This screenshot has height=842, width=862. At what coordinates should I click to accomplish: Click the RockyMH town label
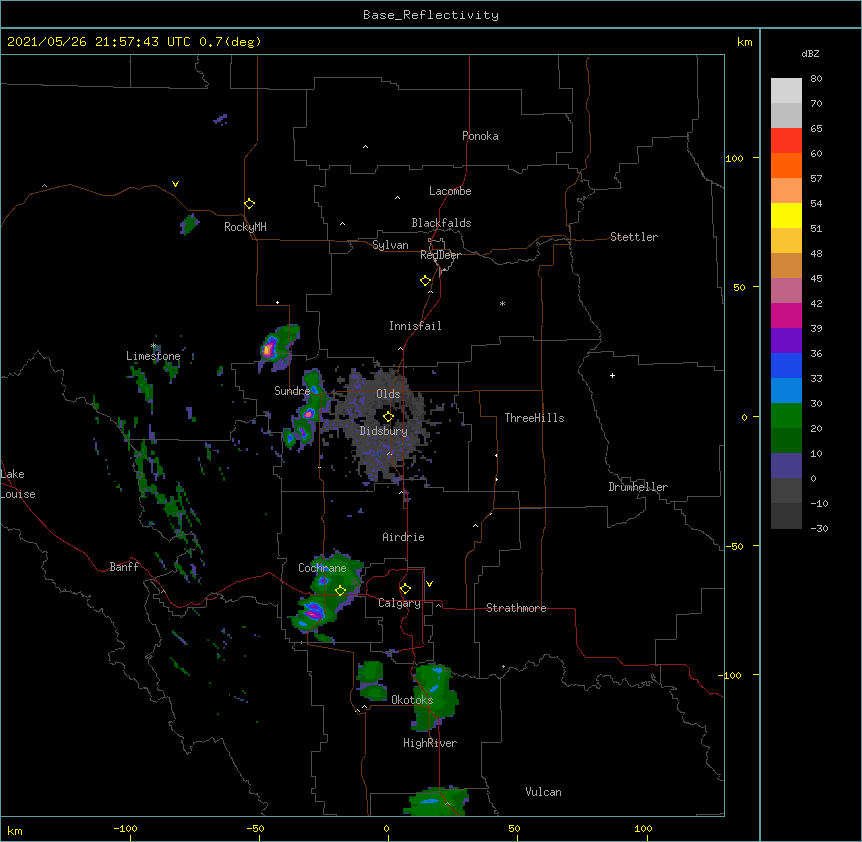(245, 227)
